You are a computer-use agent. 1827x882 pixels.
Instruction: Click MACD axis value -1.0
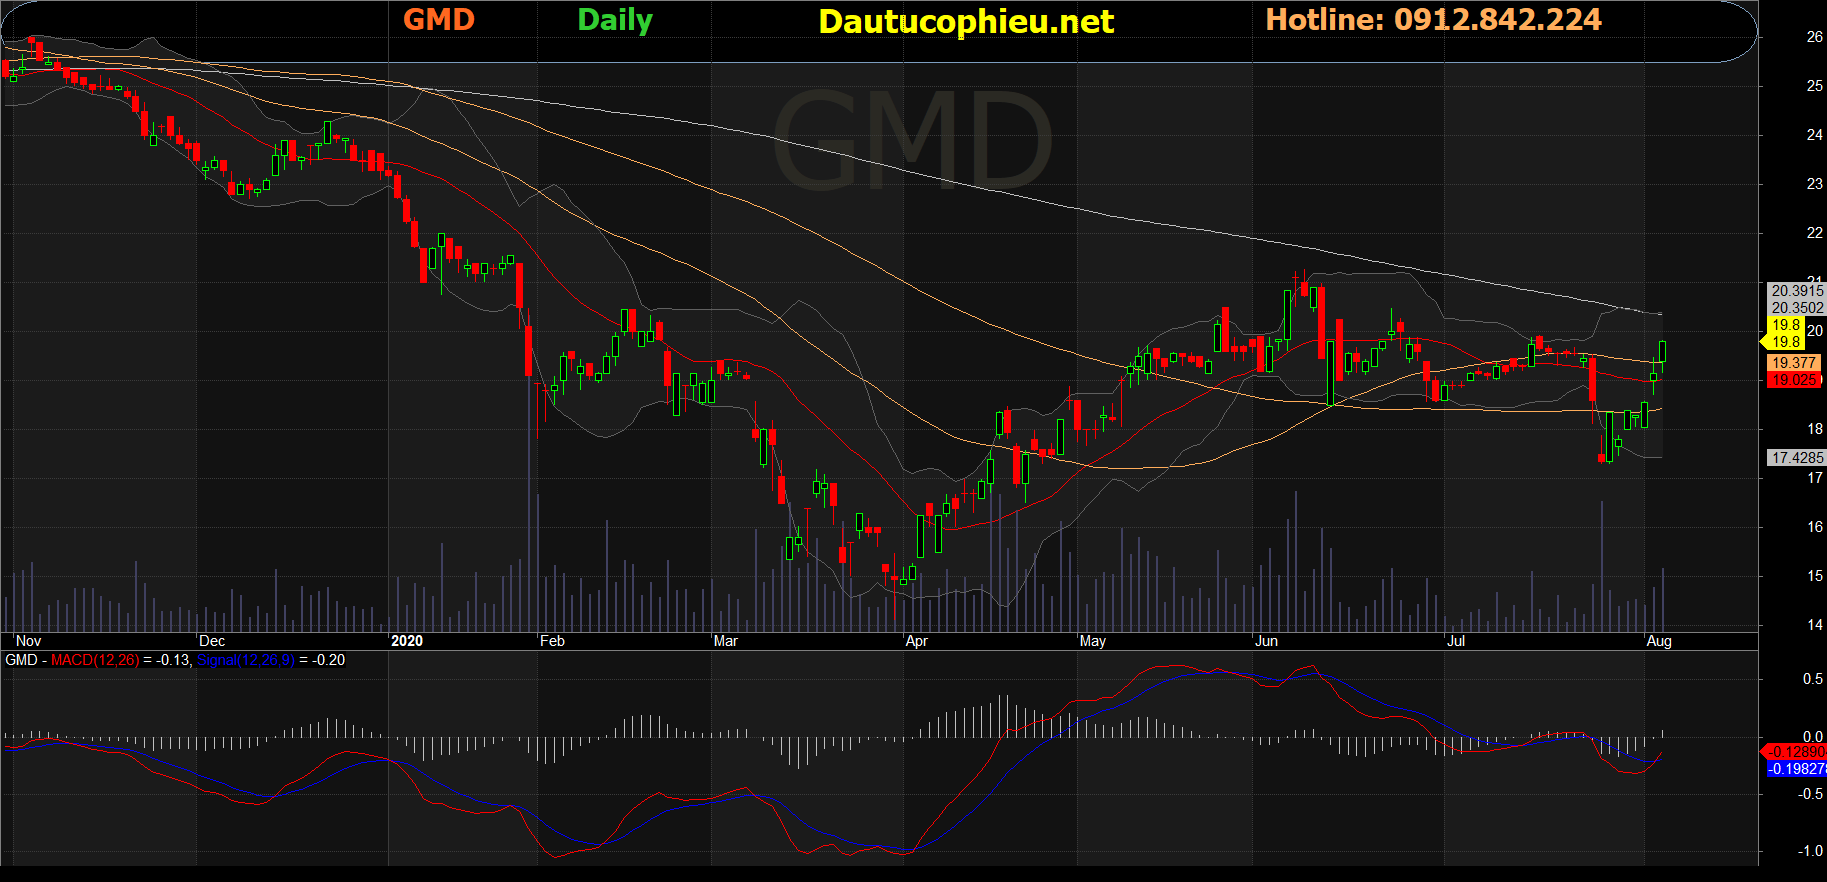point(1810,851)
